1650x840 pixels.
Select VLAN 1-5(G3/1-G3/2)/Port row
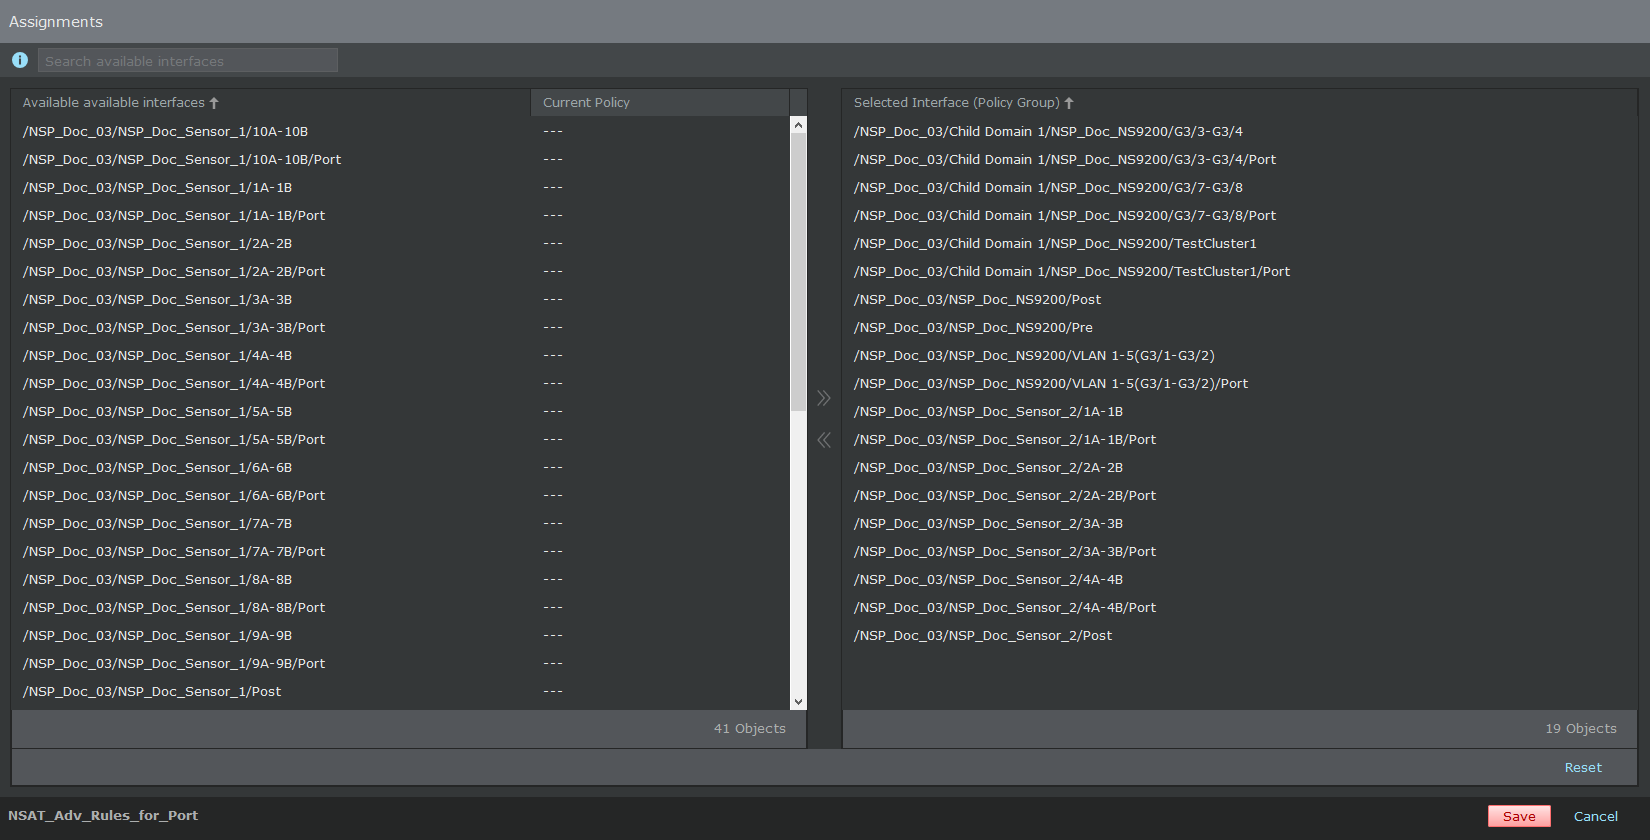[x=1239, y=383]
